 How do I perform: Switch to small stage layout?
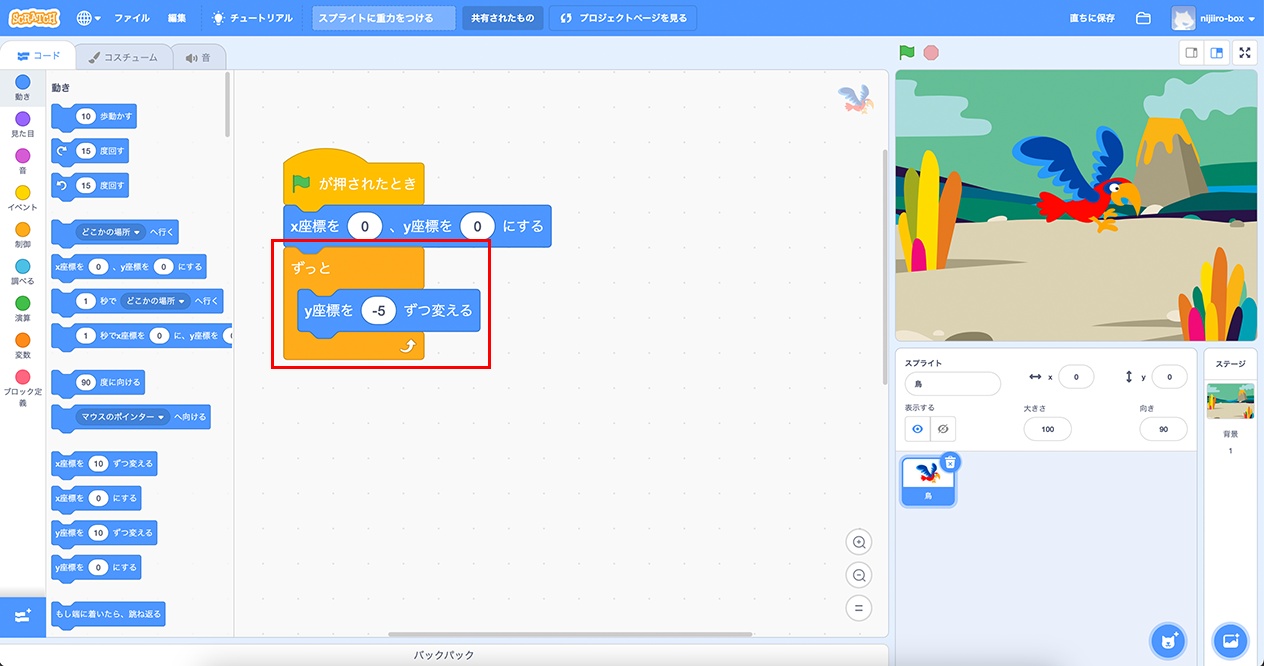(1191, 53)
